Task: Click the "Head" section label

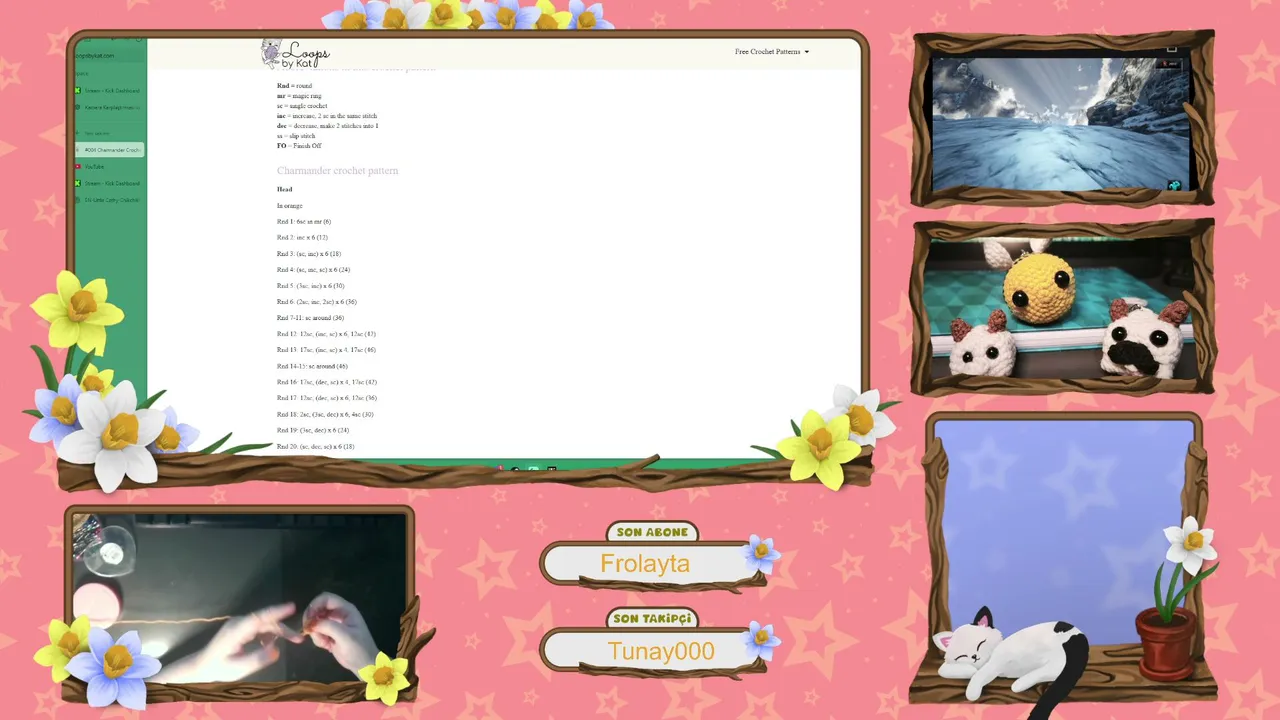Action: tap(285, 189)
